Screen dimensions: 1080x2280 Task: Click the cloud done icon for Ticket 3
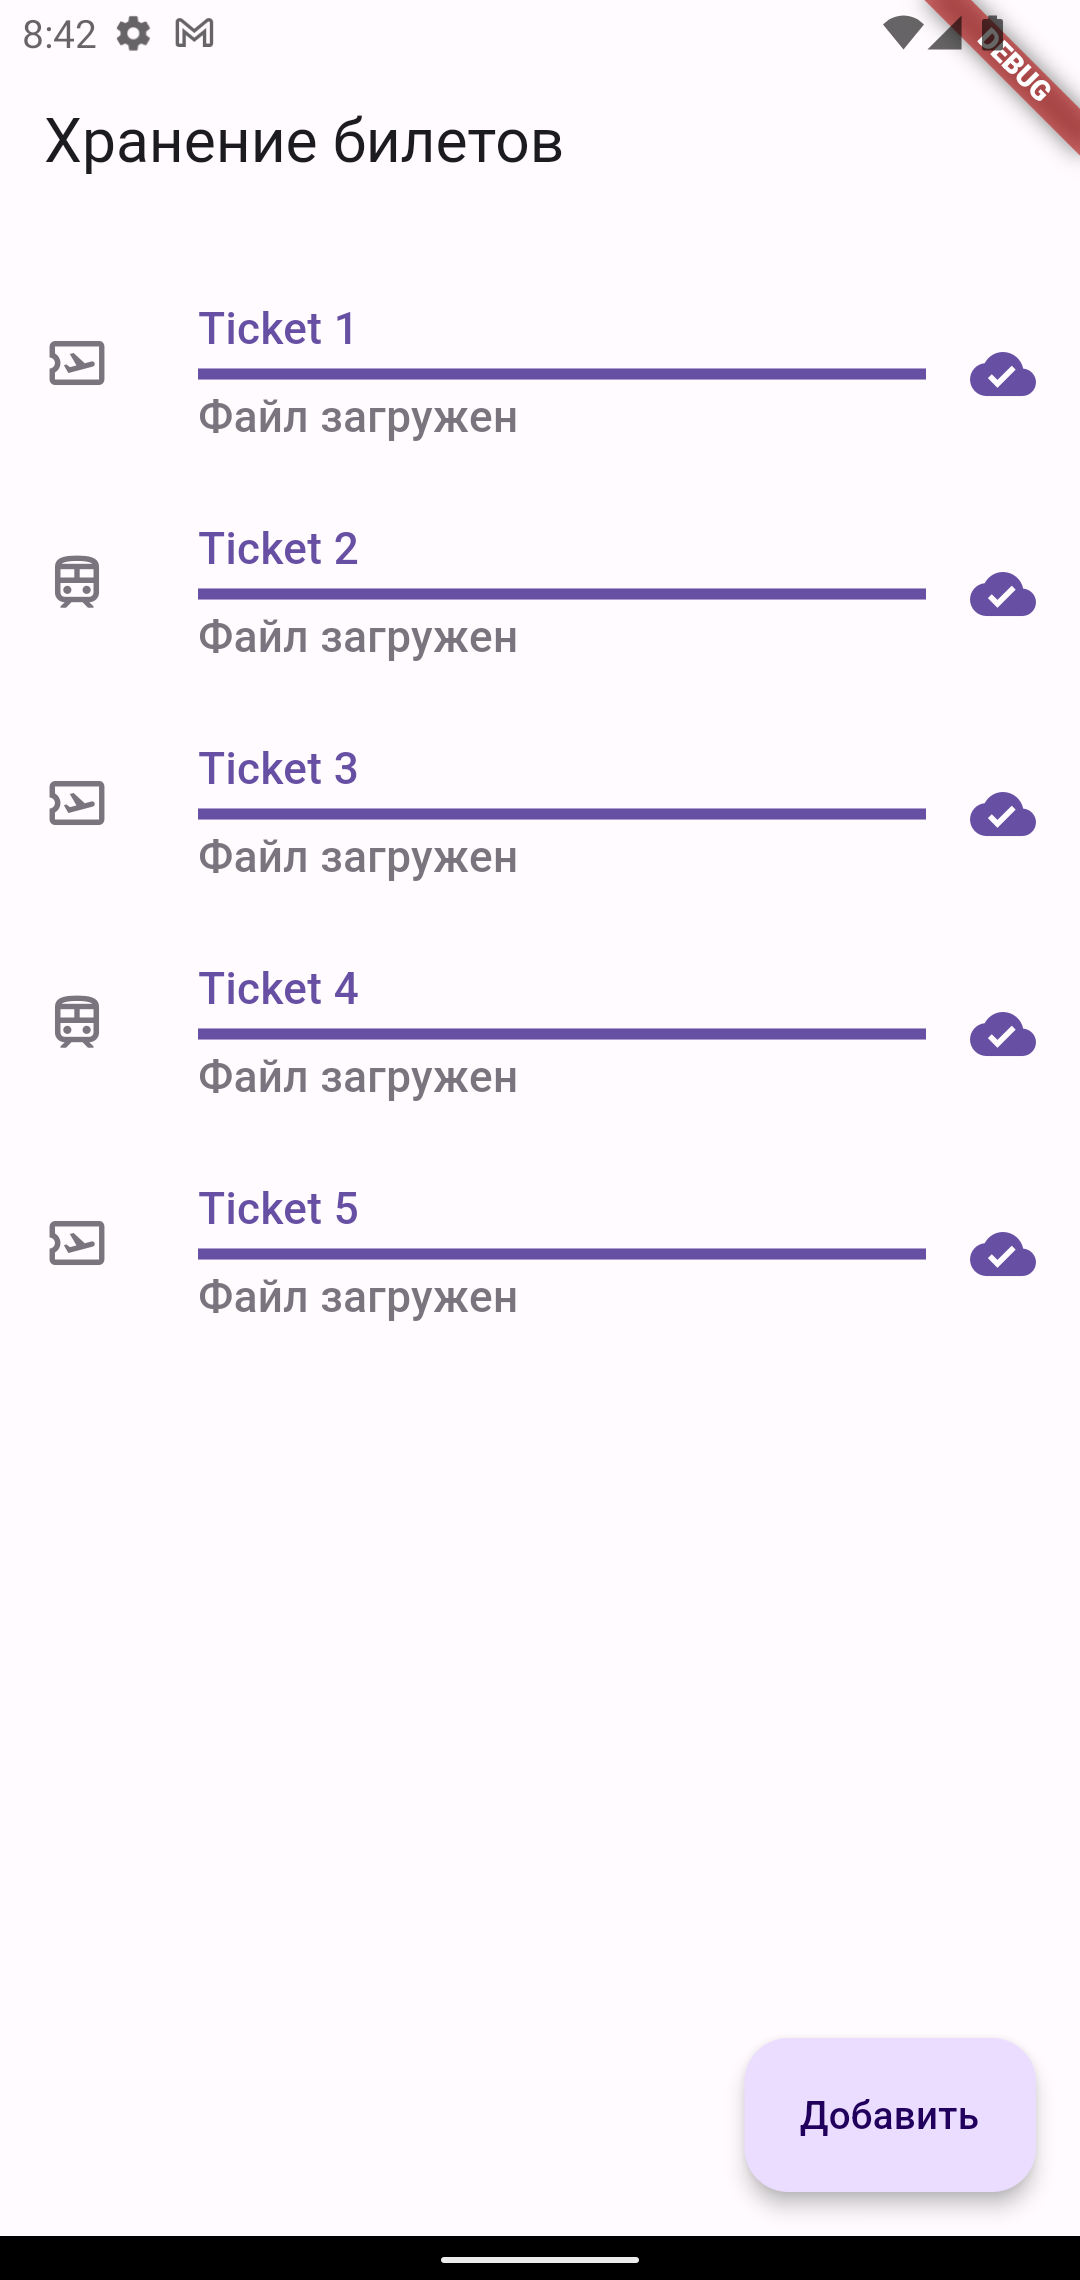[x=1003, y=815]
